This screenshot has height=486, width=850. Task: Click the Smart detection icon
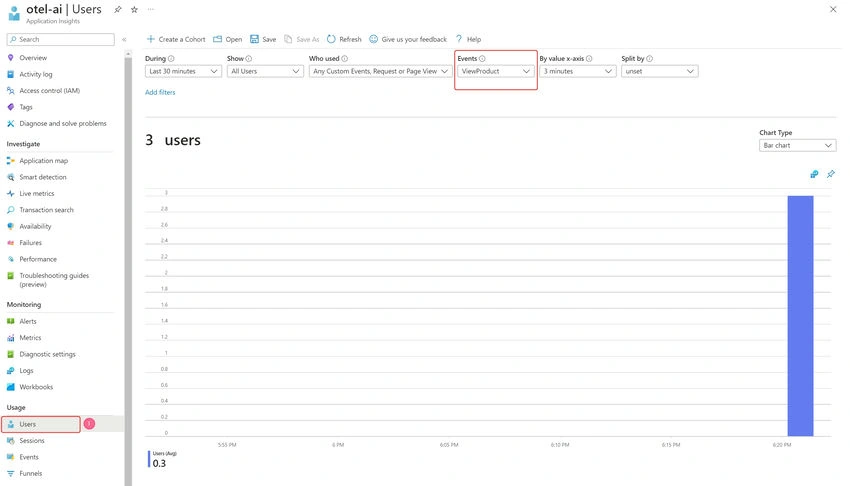tap(10, 177)
